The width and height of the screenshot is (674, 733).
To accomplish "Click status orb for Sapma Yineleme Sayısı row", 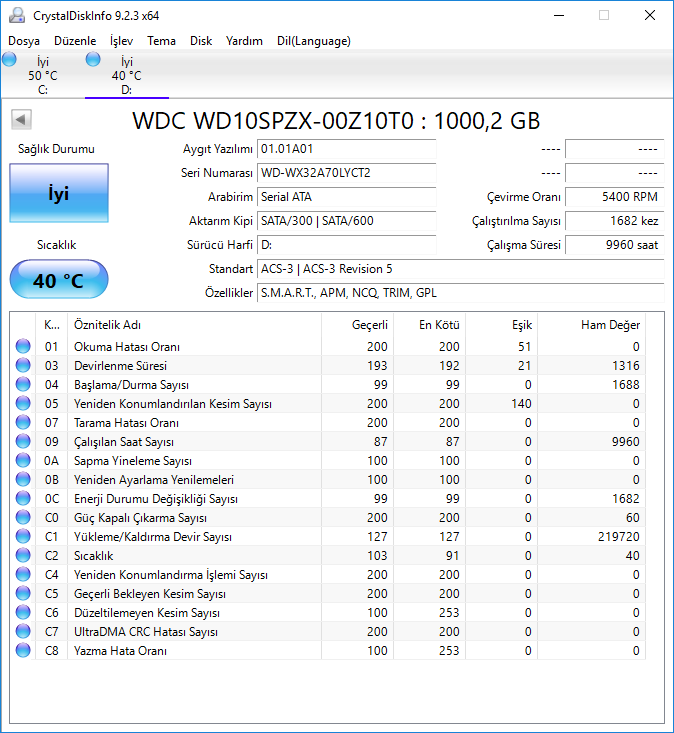I will pos(23,460).
